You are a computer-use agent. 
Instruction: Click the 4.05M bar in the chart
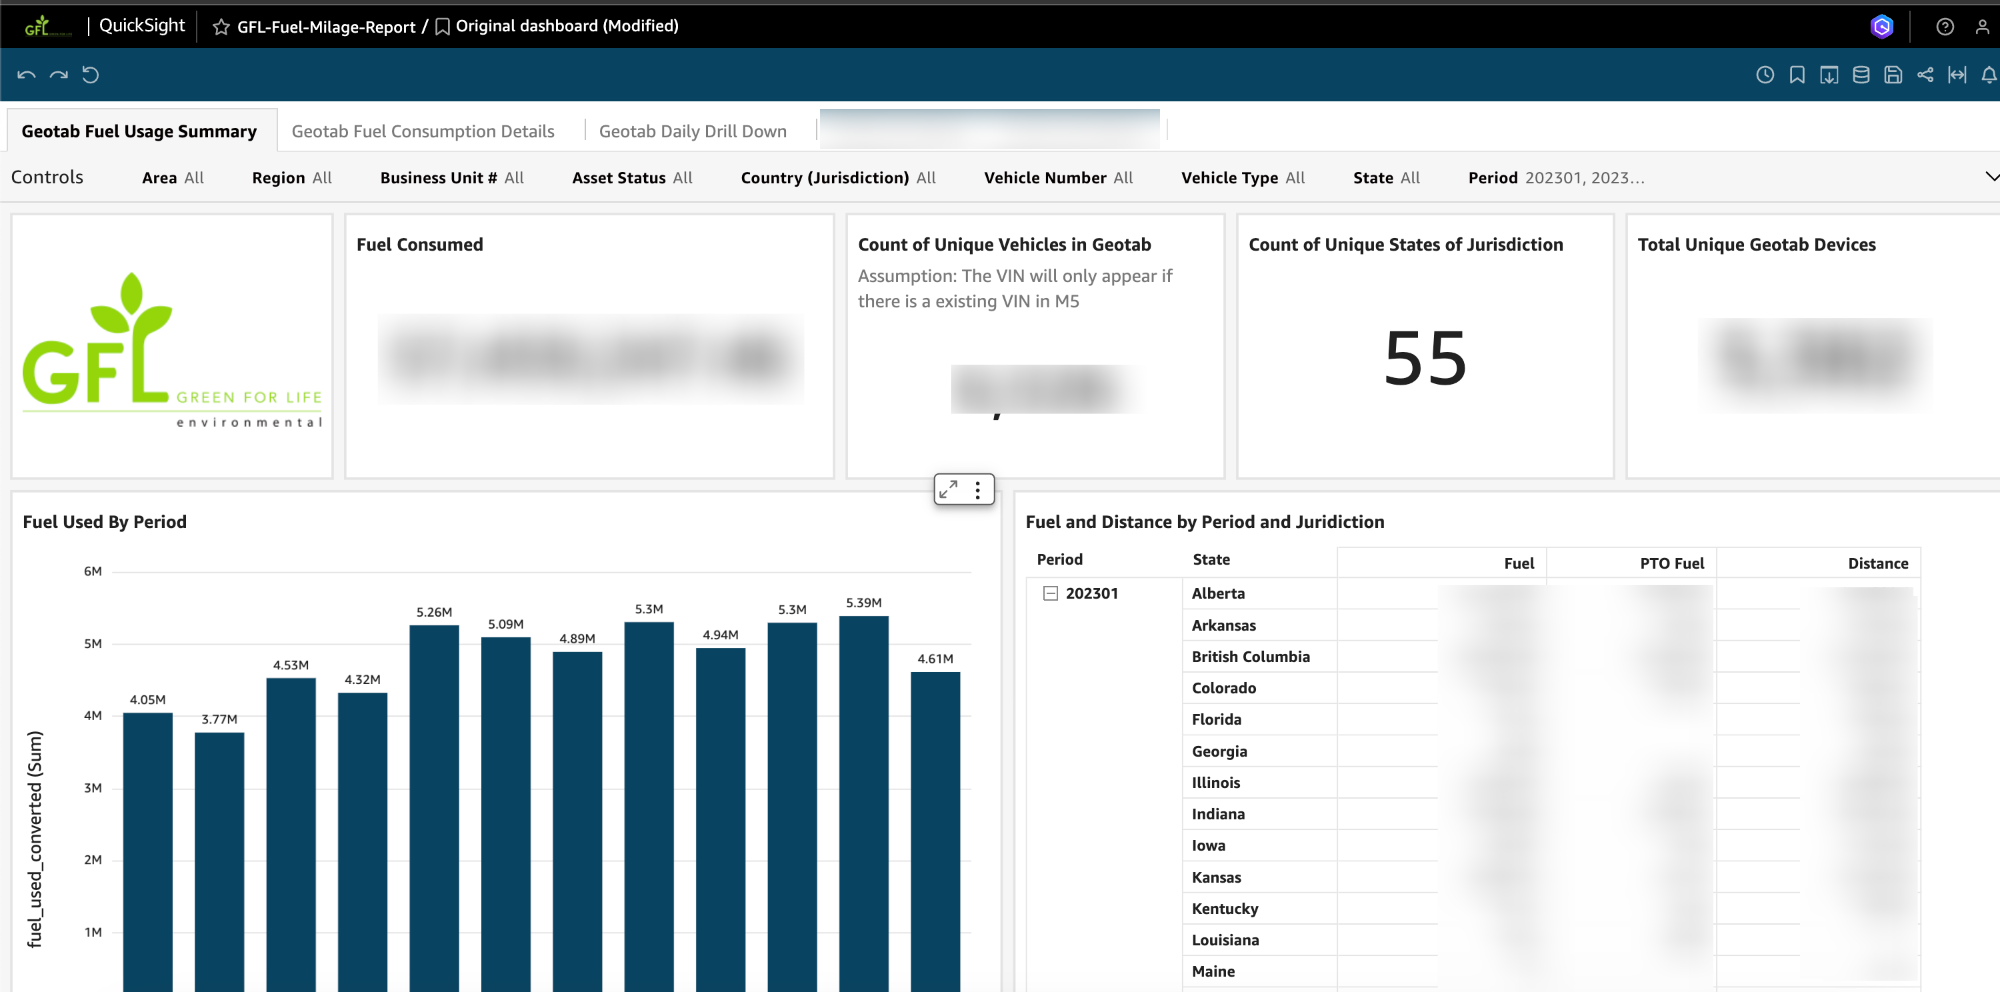148,852
